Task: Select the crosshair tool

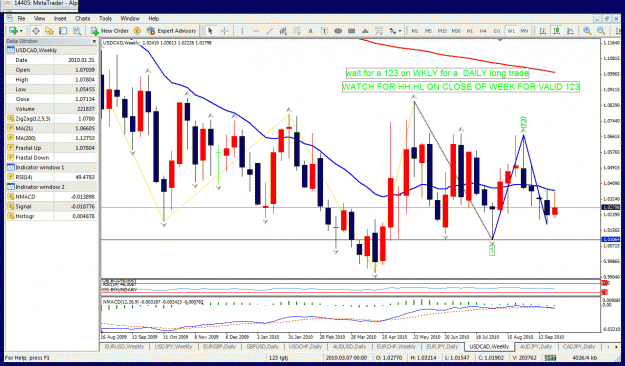Action: point(224,31)
